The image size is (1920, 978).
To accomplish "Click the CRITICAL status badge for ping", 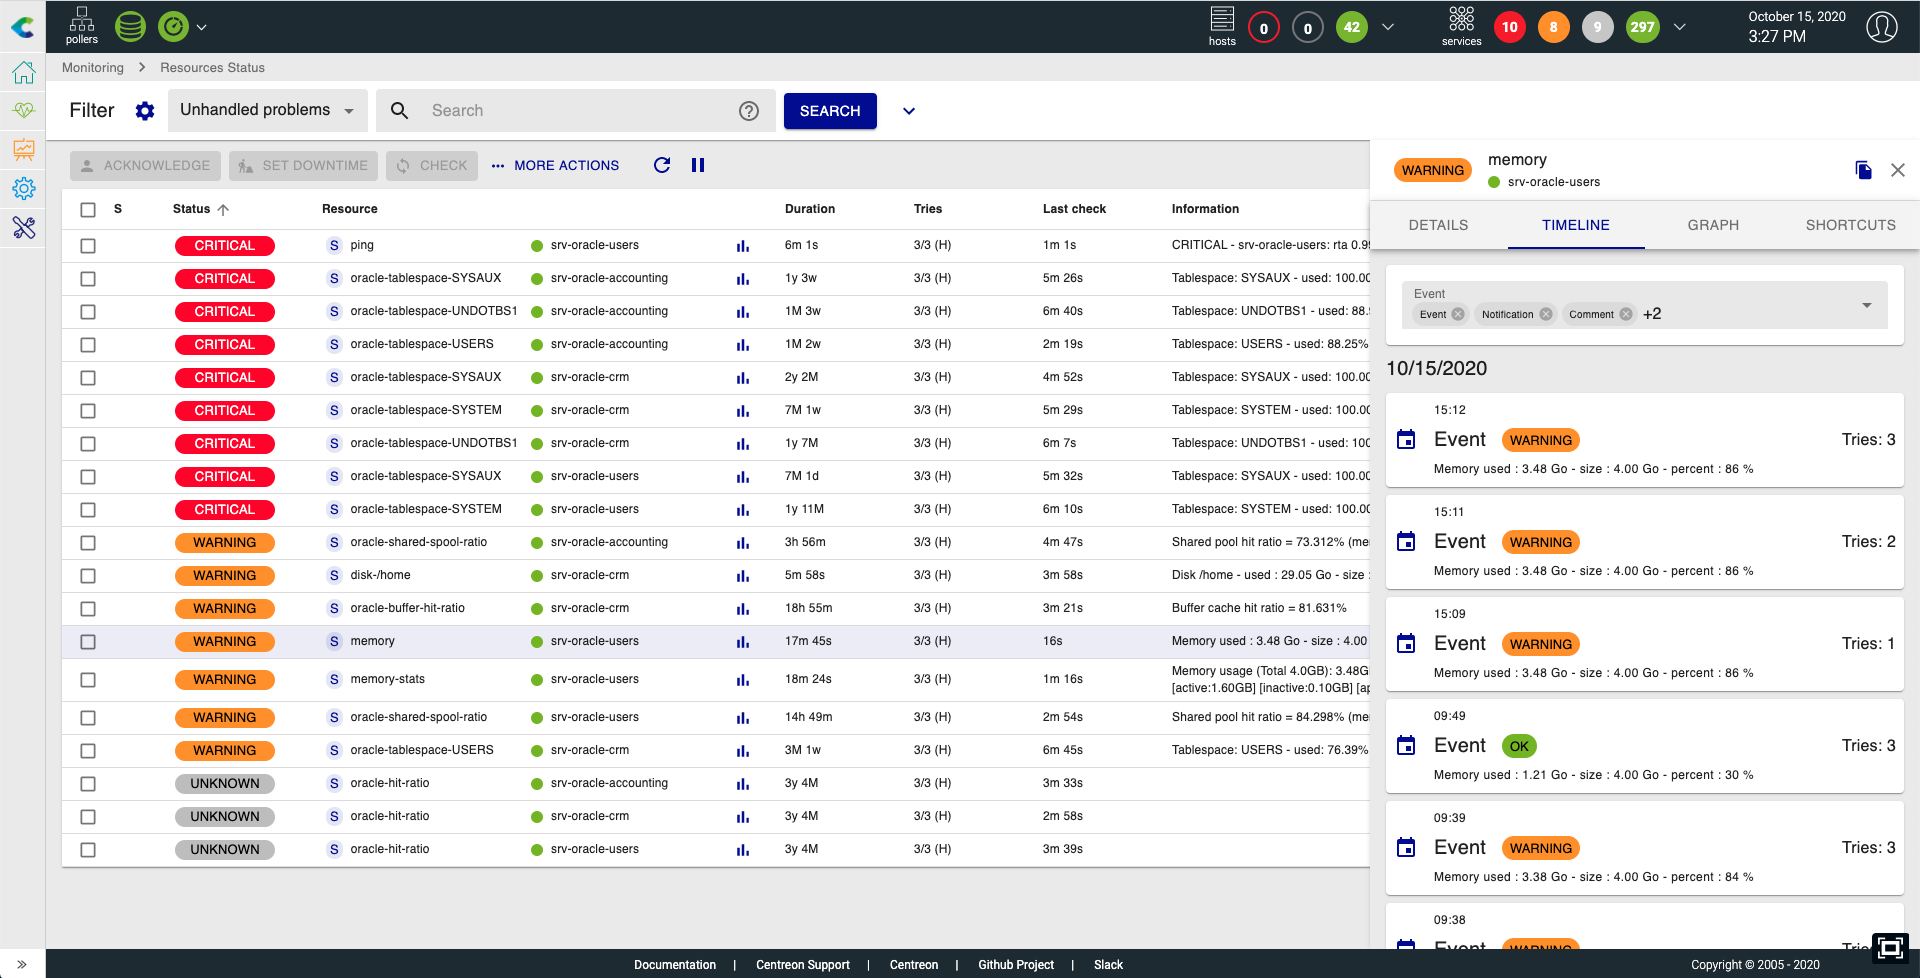I will [225, 246].
